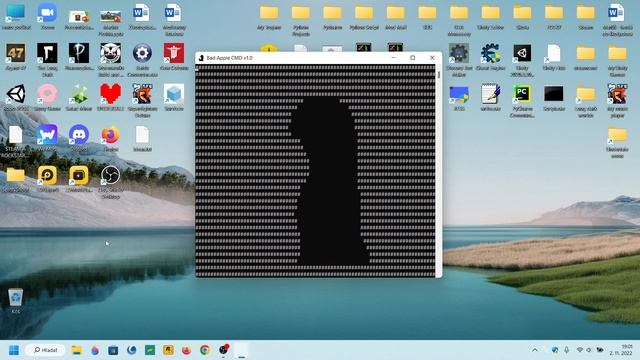Open the Windows Start menu
640x360 pixels.
click(x=14, y=350)
